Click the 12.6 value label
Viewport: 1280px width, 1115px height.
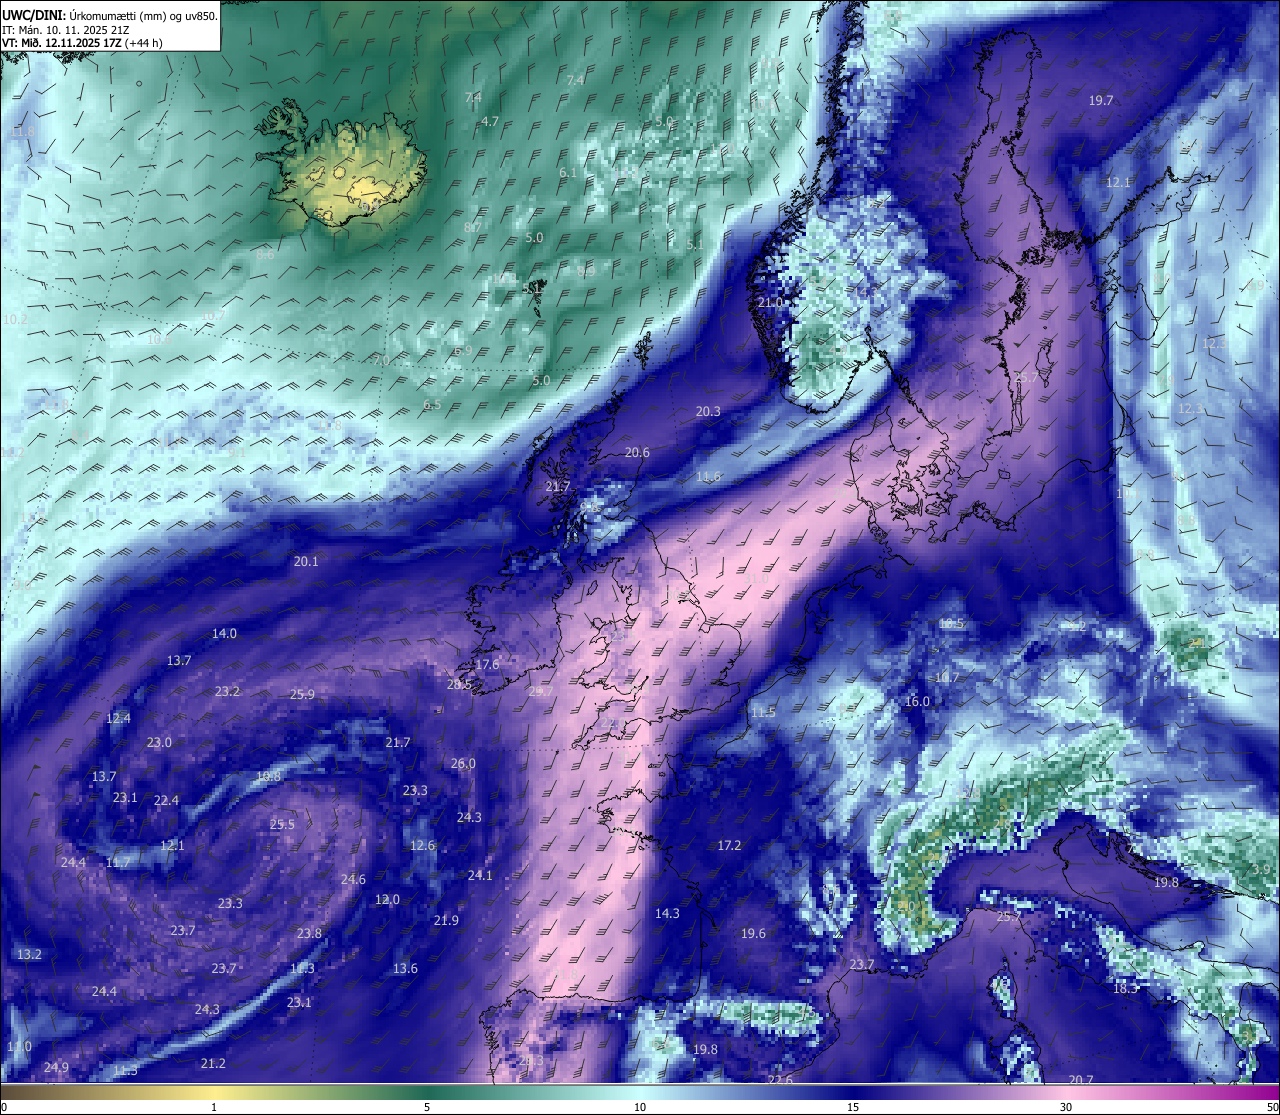click(423, 845)
